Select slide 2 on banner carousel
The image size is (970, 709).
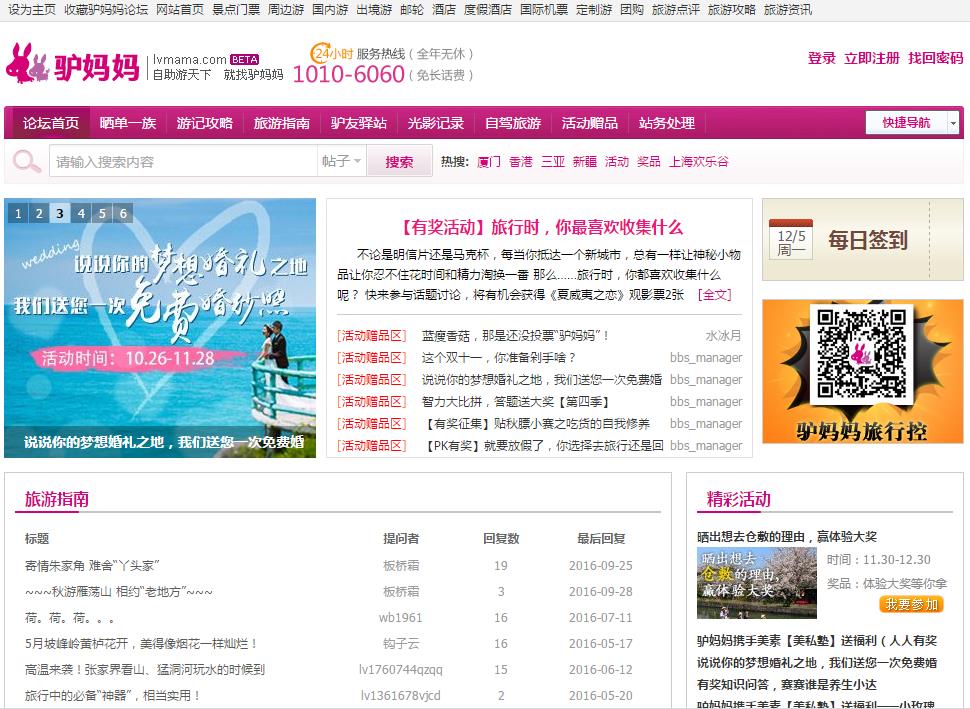tap(39, 213)
